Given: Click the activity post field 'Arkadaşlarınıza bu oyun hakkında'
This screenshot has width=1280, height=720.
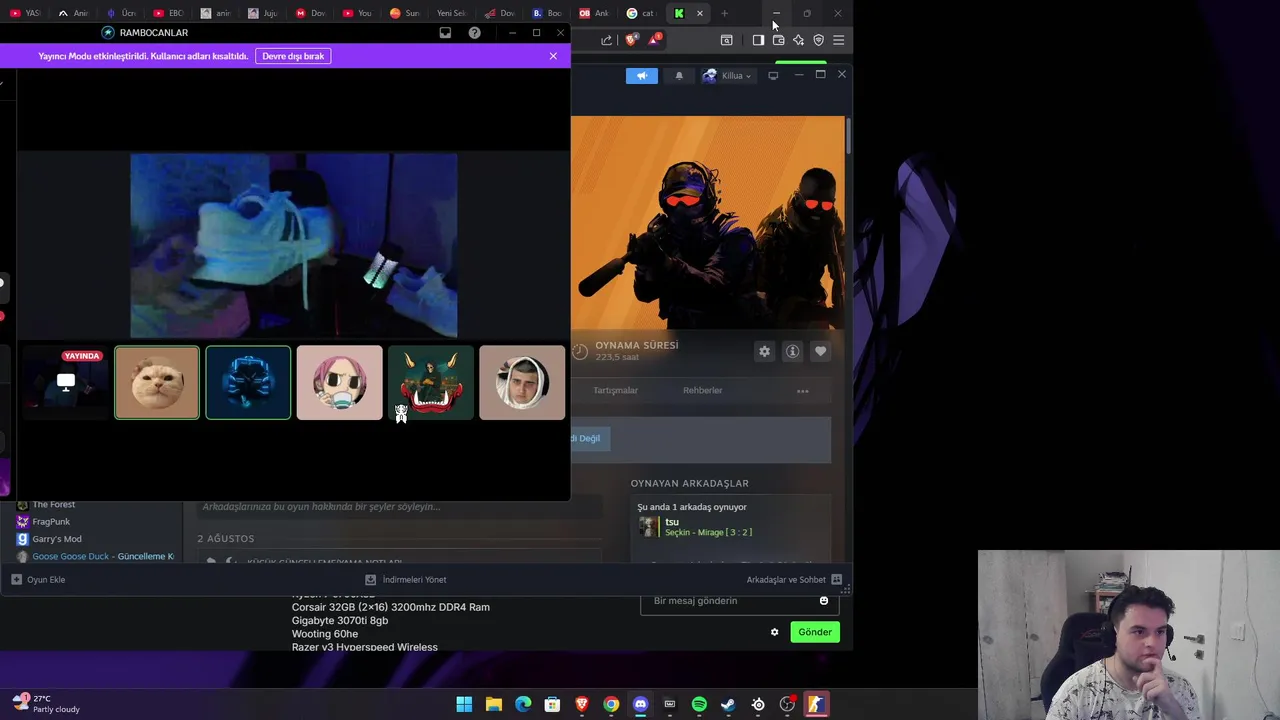Looking at the screenshot, I should tap(400, 507).
